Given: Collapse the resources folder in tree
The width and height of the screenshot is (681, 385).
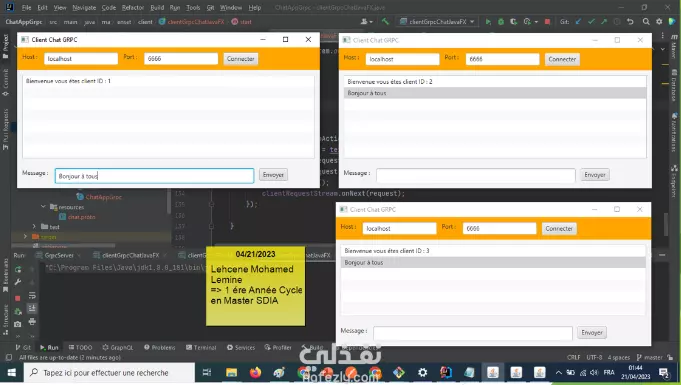Looking at the screenshot, I should [43, 207].
